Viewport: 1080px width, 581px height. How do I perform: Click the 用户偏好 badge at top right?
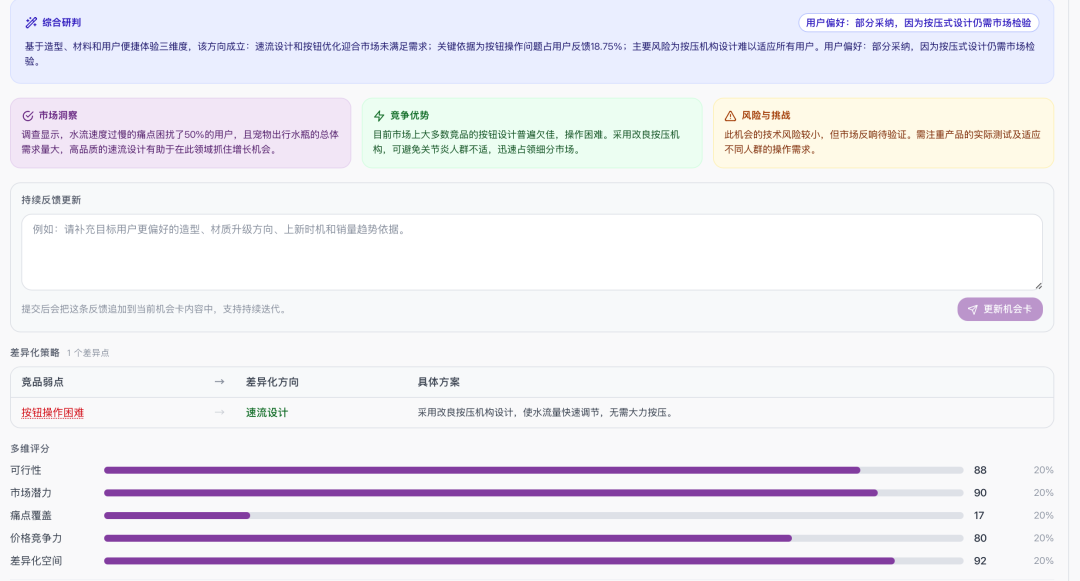pos(918,23)
